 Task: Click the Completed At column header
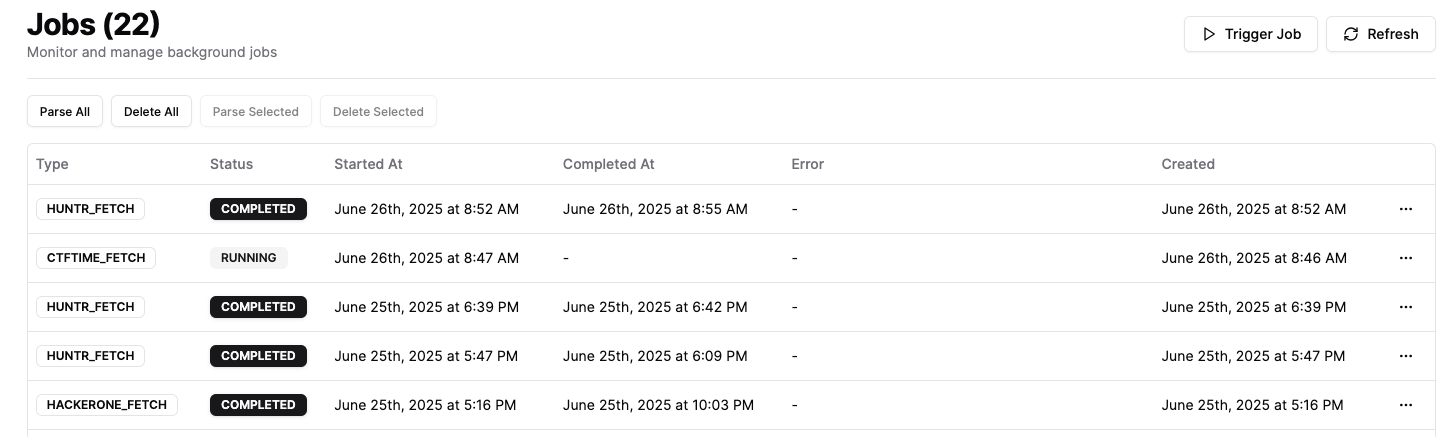coord(609,164)
